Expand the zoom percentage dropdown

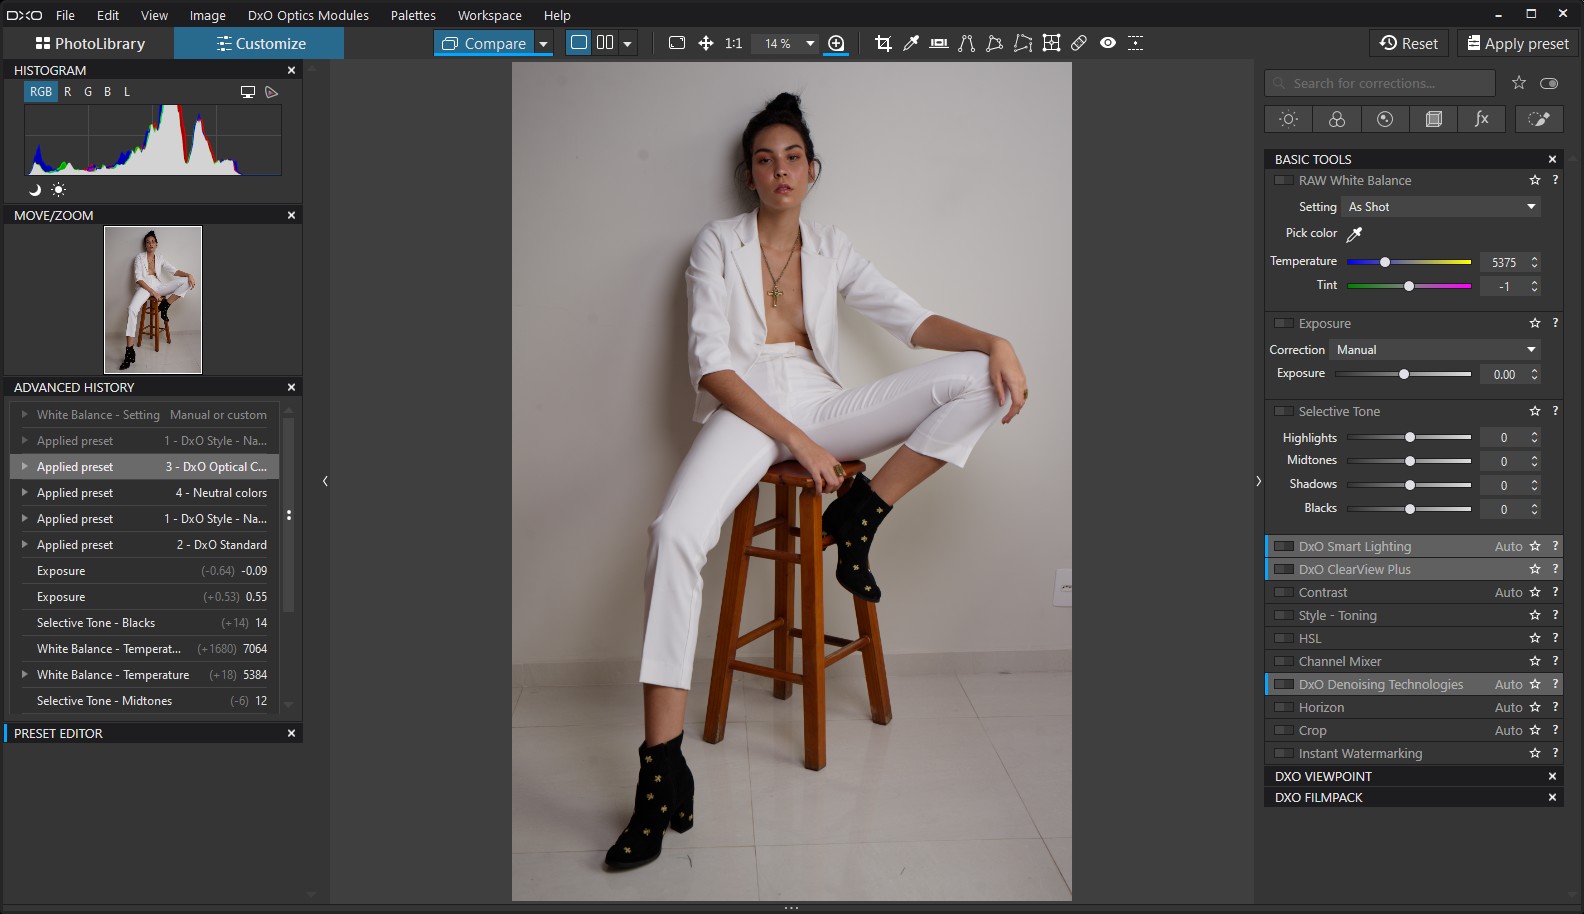coord(810,43)
